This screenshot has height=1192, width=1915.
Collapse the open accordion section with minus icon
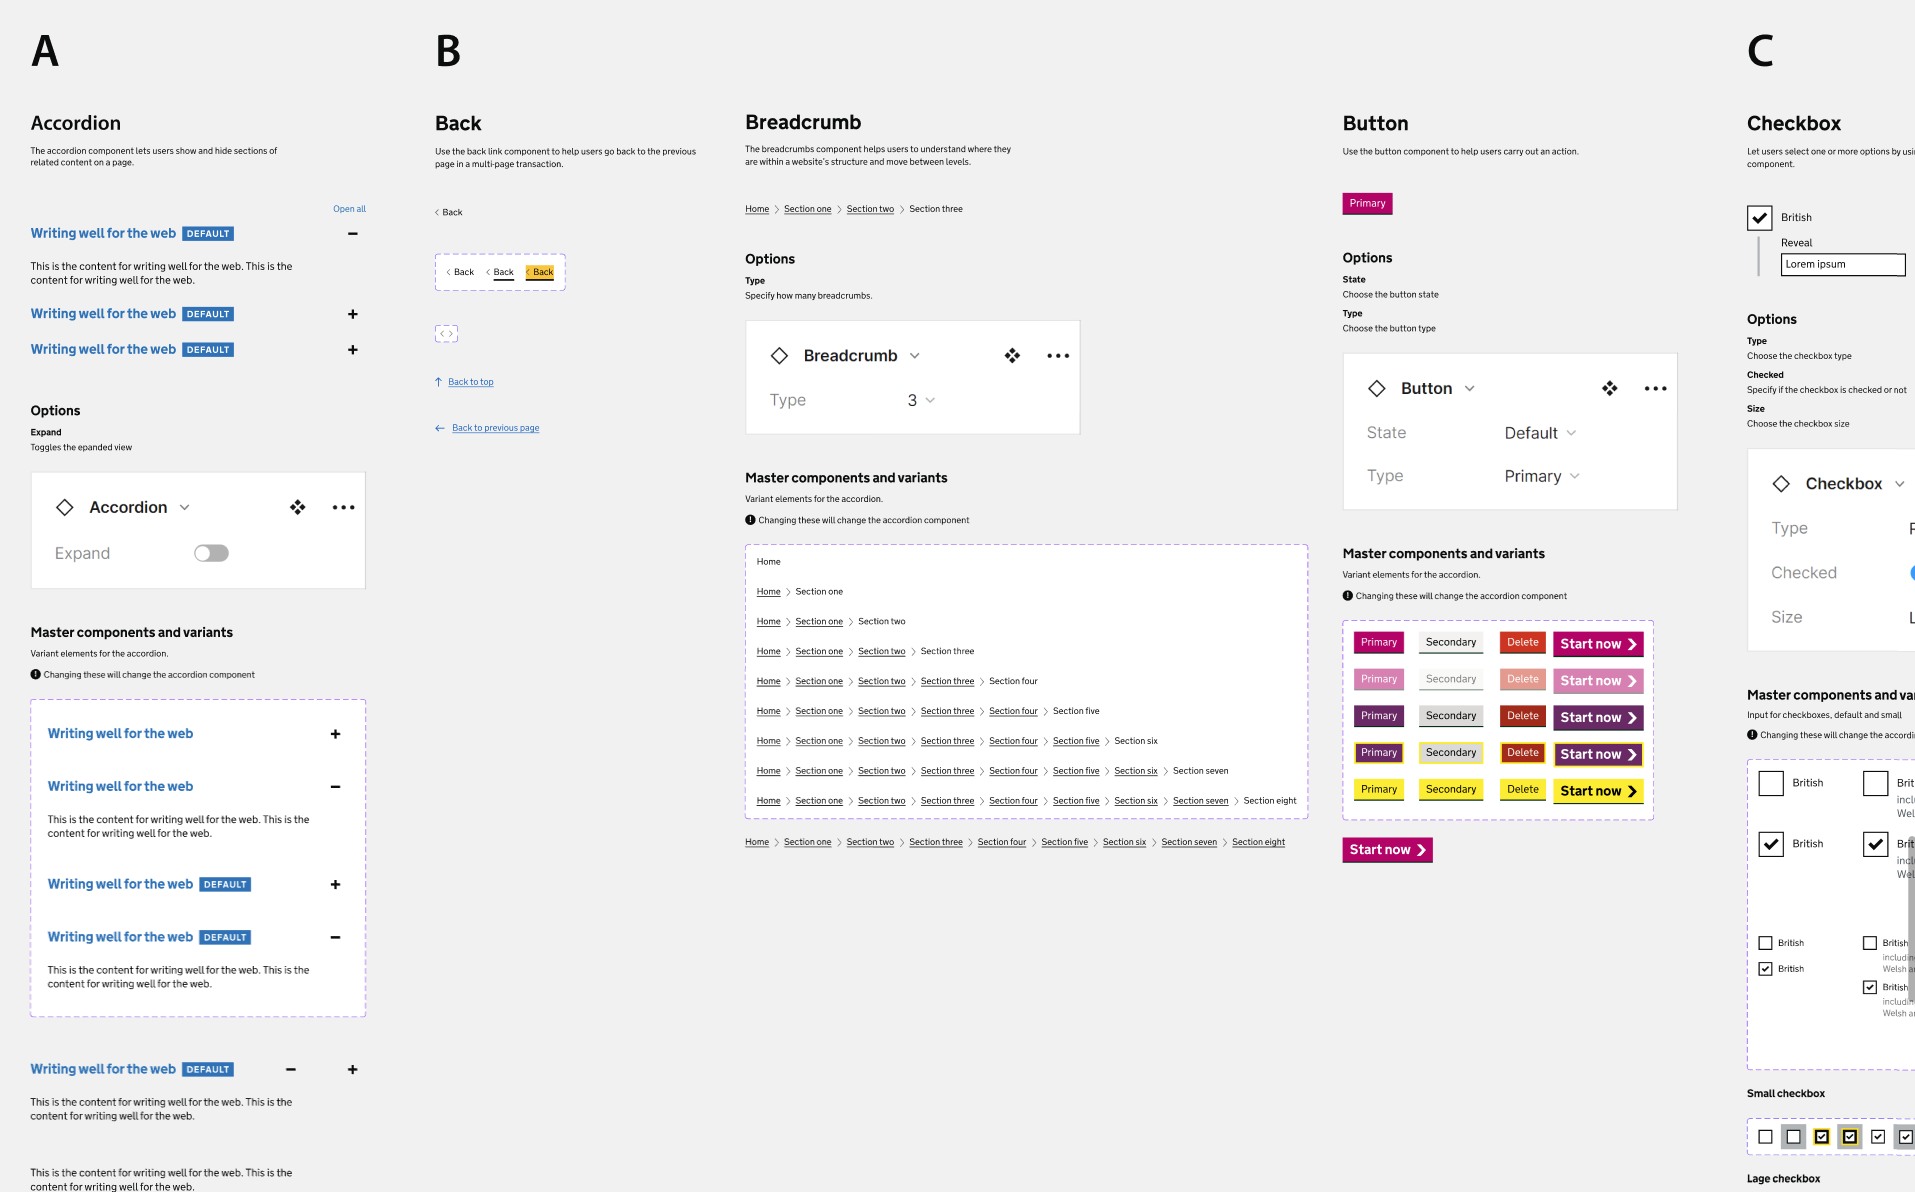pyautogui.click(x=352, y=234)
